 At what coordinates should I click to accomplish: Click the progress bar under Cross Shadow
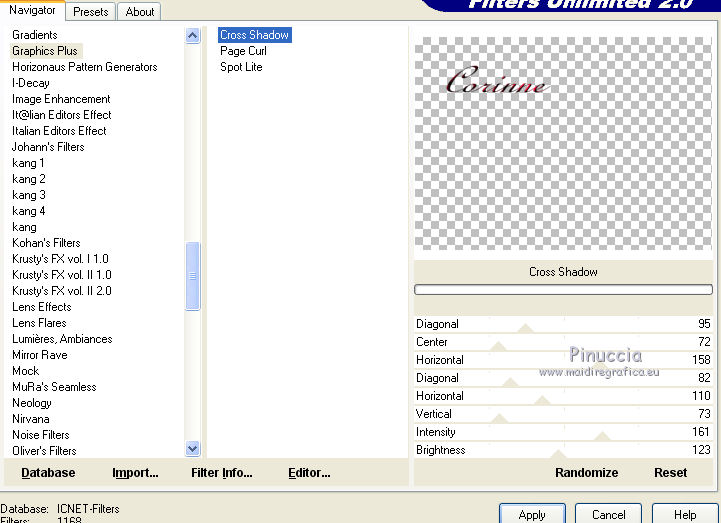tap(563, 289)
